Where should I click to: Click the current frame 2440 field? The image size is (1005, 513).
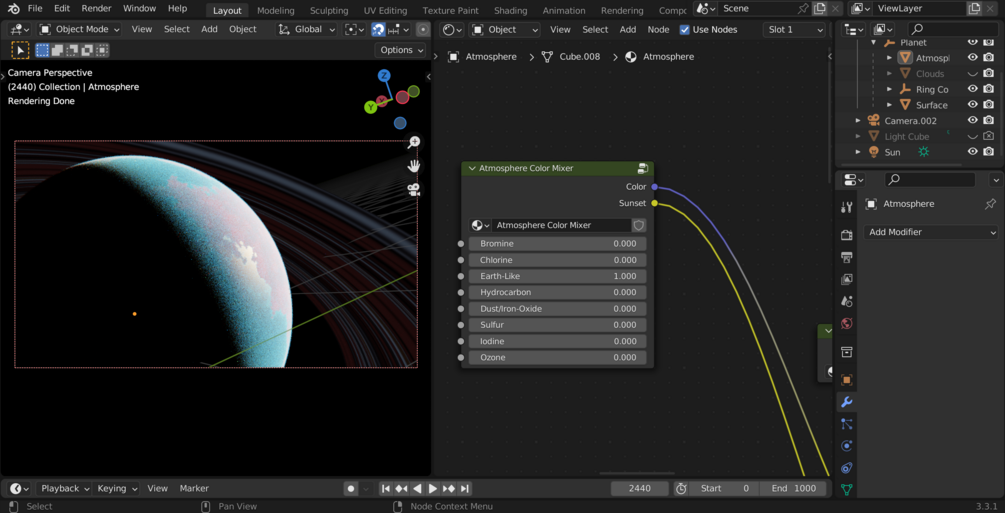[640, 489]
